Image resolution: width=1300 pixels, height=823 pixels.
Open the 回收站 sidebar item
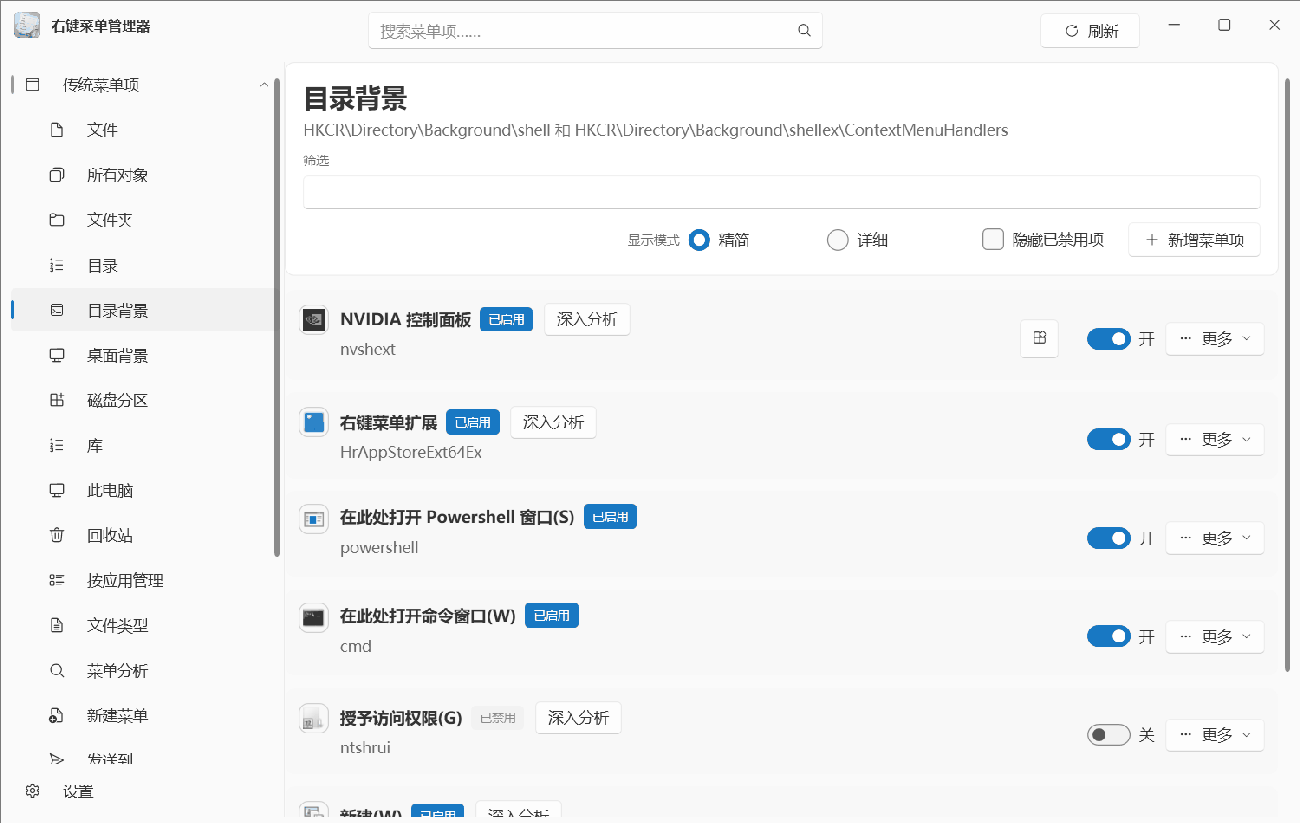coord(143,536)
